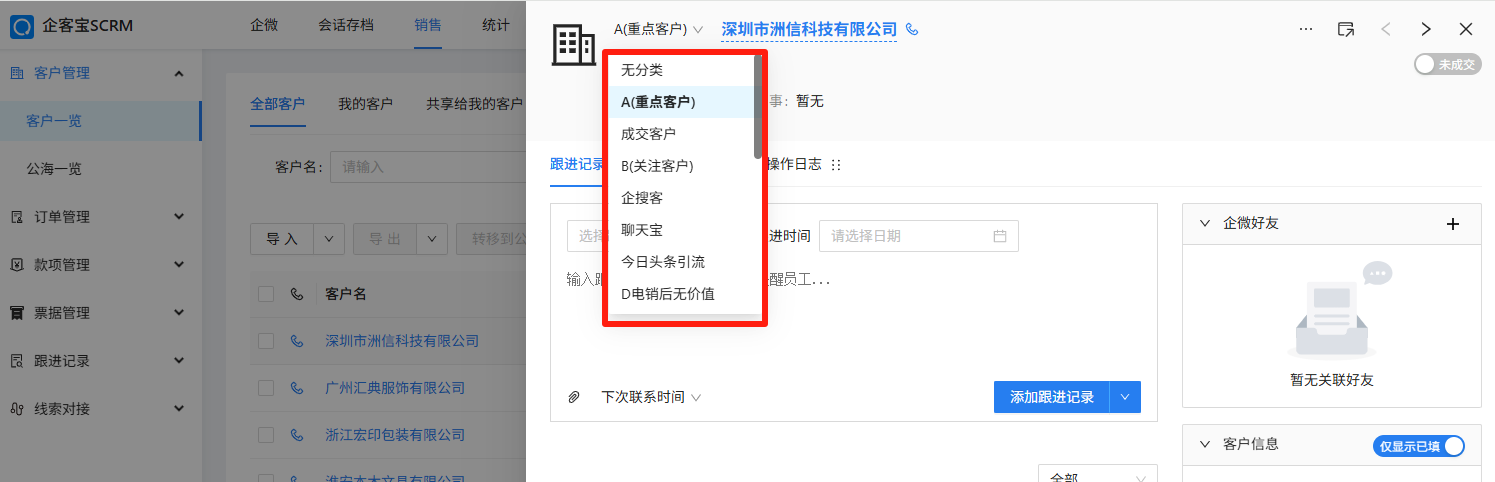Open the three-dot more options menu
The height and width of the screenshot is (482, 1495).
point(1305,29)
